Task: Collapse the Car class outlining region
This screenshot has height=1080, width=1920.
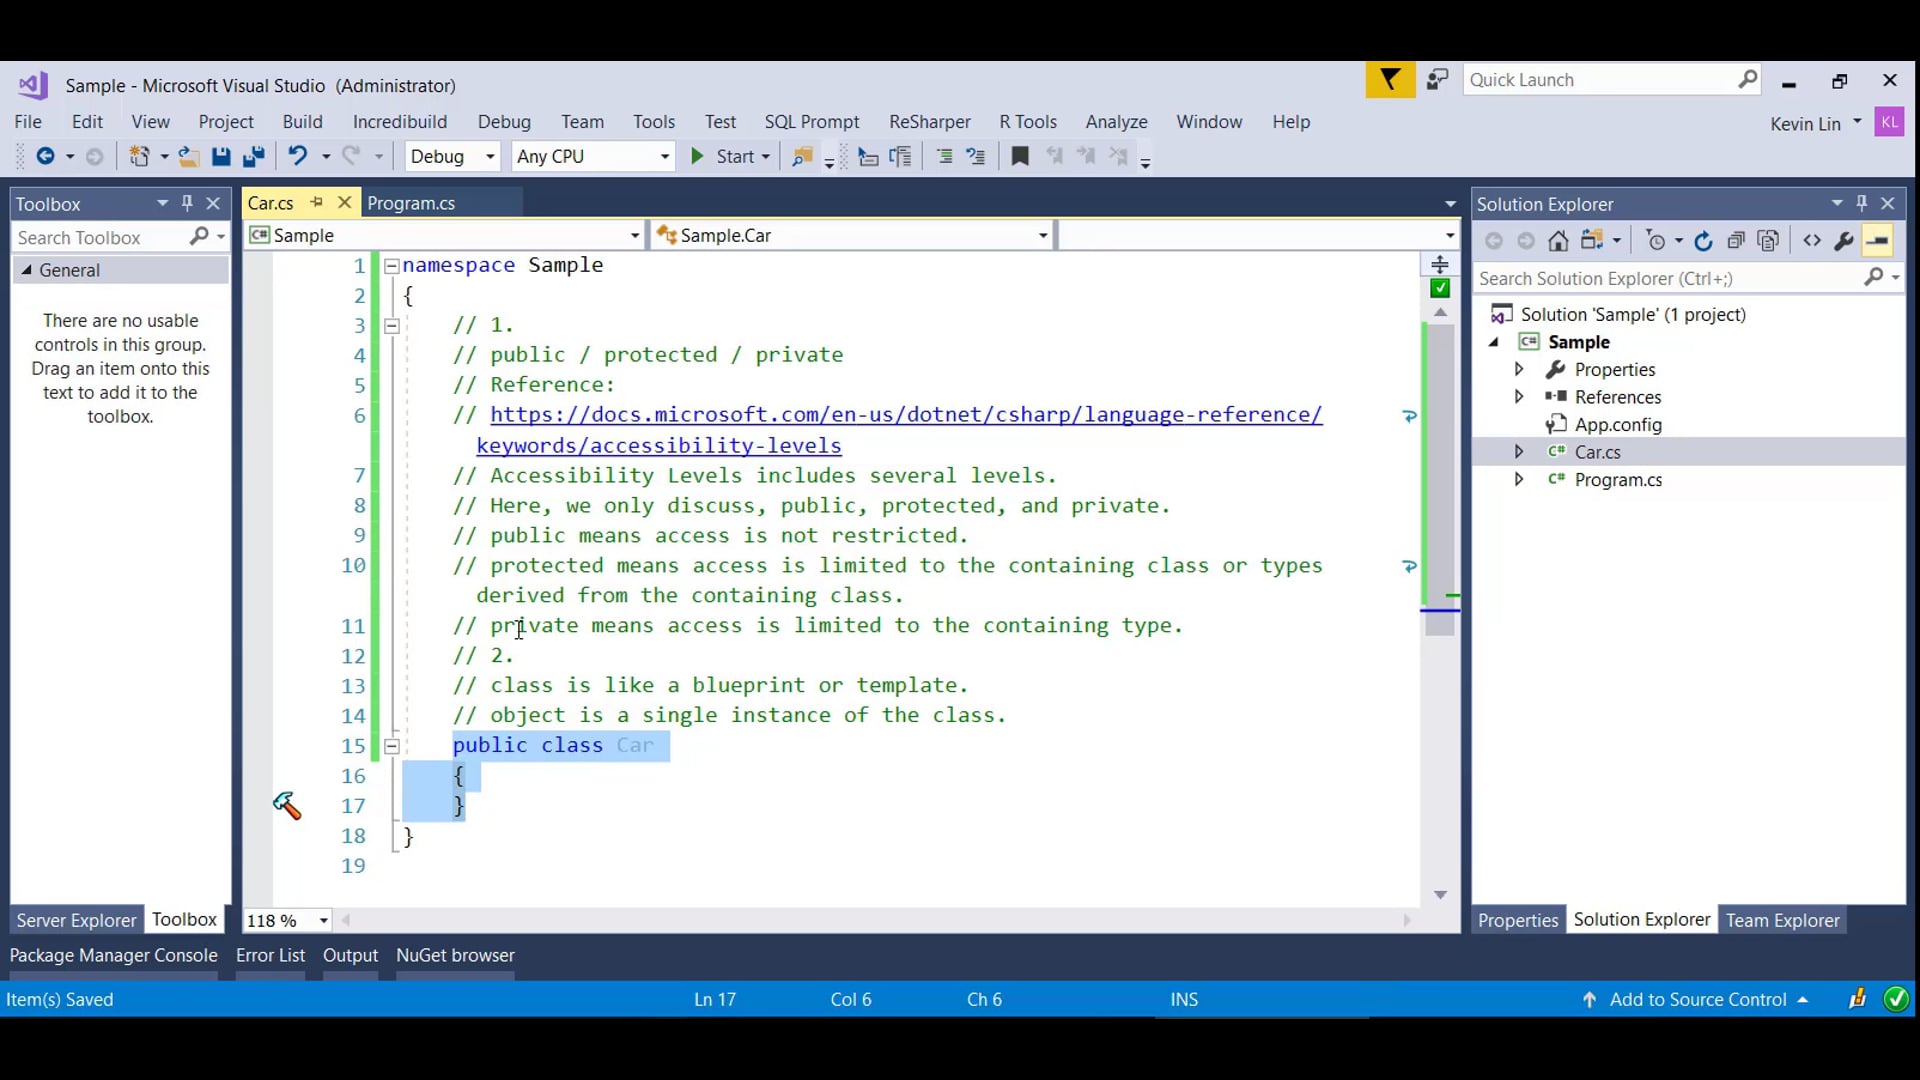Action: [392, 746]
